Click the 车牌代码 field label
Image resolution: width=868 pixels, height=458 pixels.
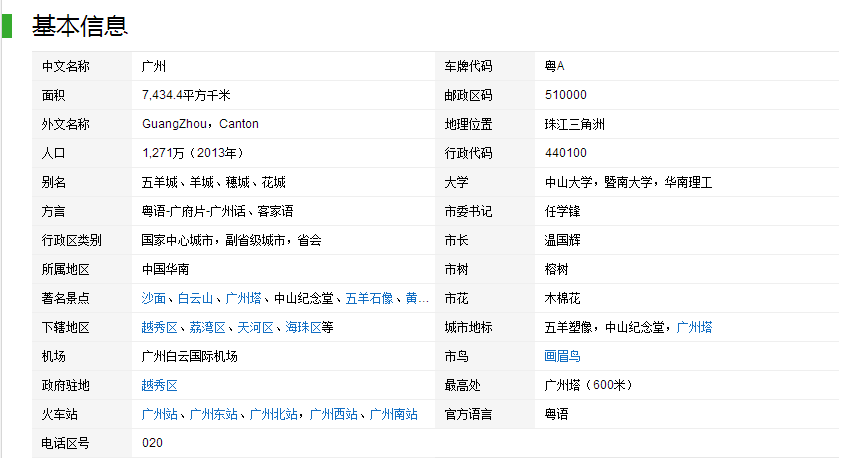(x=468, y=66)
